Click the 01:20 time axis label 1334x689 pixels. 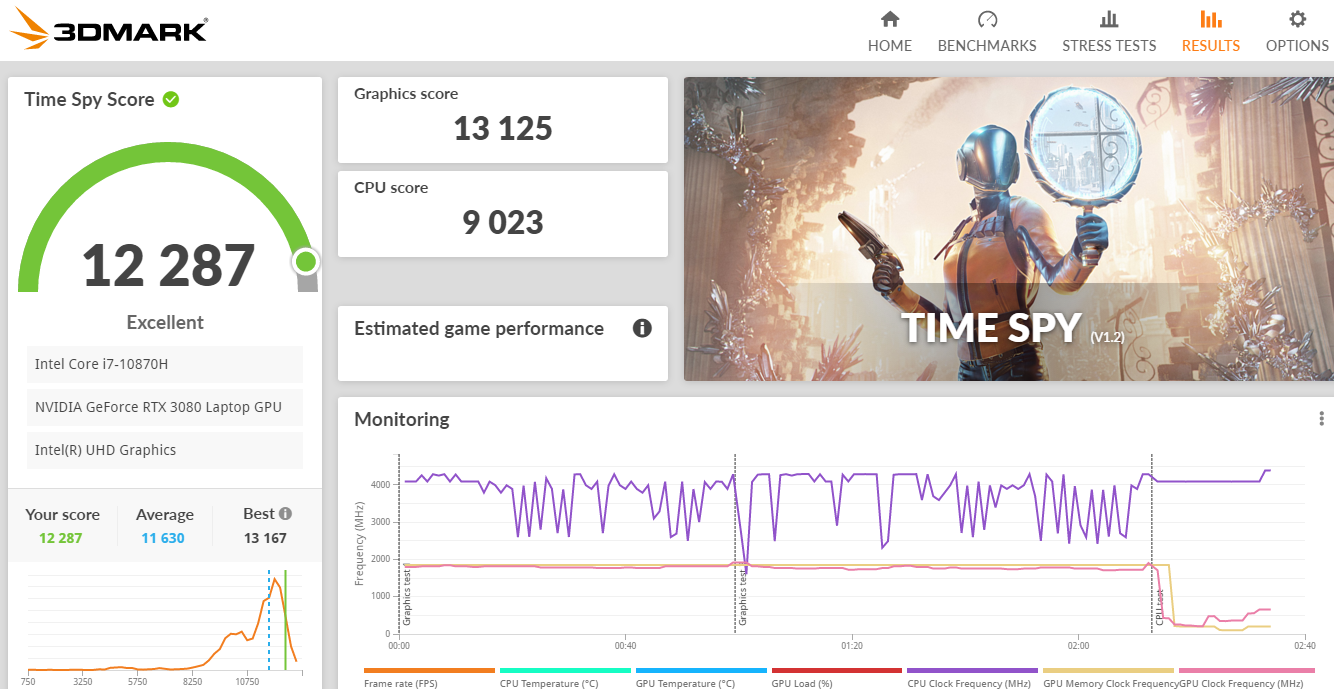(852, 646)
